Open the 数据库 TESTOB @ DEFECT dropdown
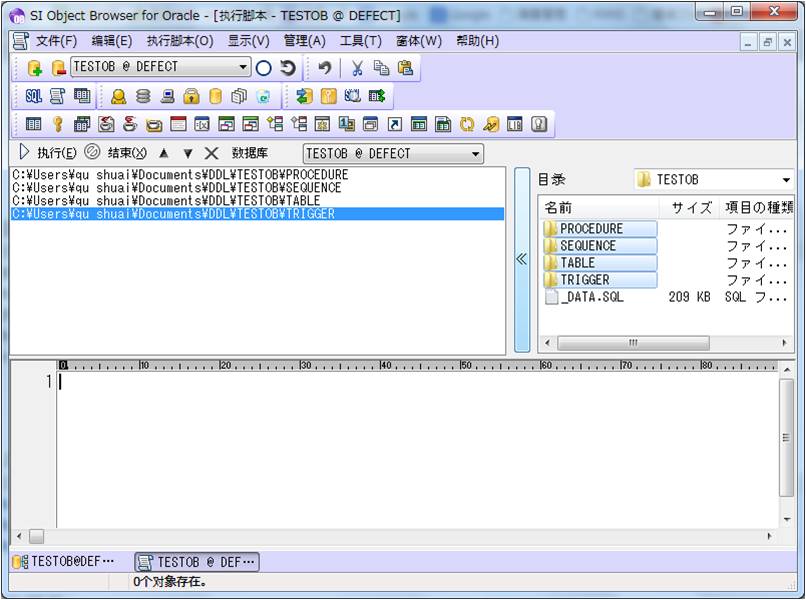This screenshot has width=806, height=600. point(475,154)
